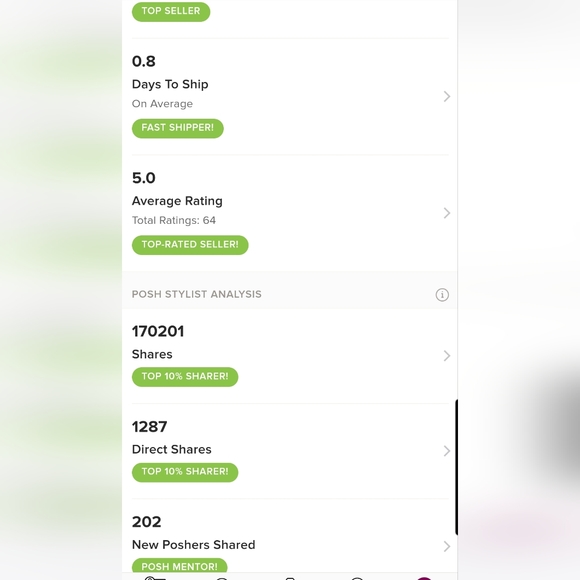
Task: Expand Days To Ship details chevron
Action: [446, 97]
